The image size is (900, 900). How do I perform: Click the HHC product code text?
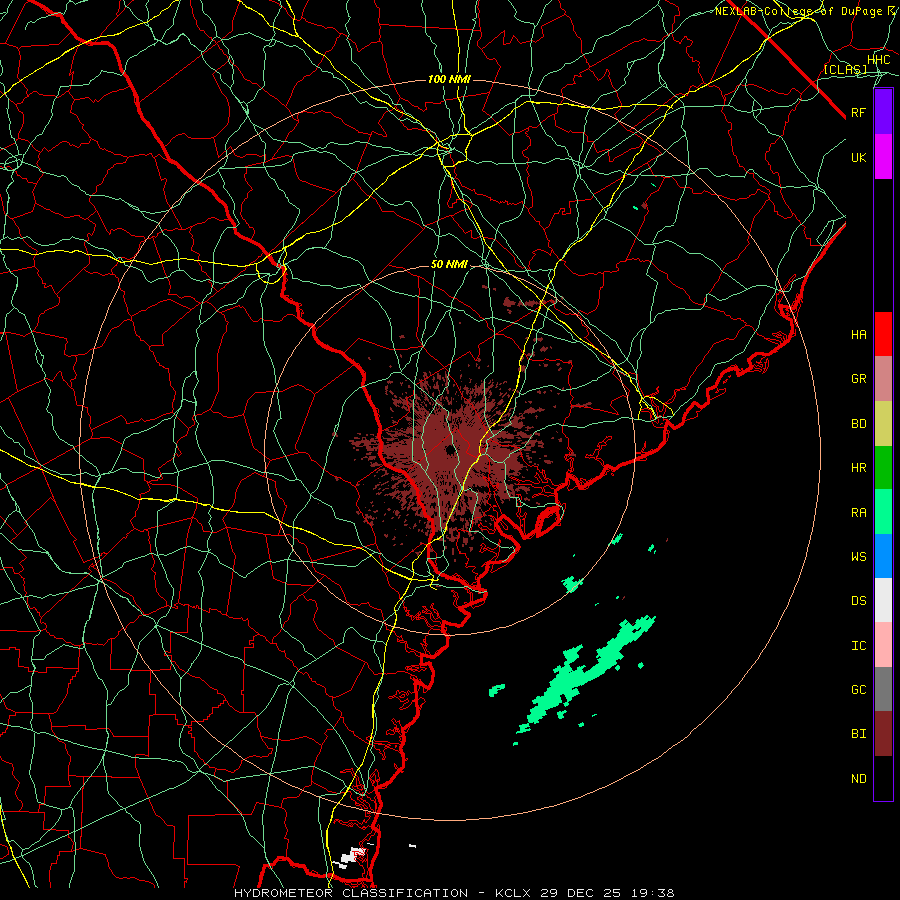tap(878, 60)
